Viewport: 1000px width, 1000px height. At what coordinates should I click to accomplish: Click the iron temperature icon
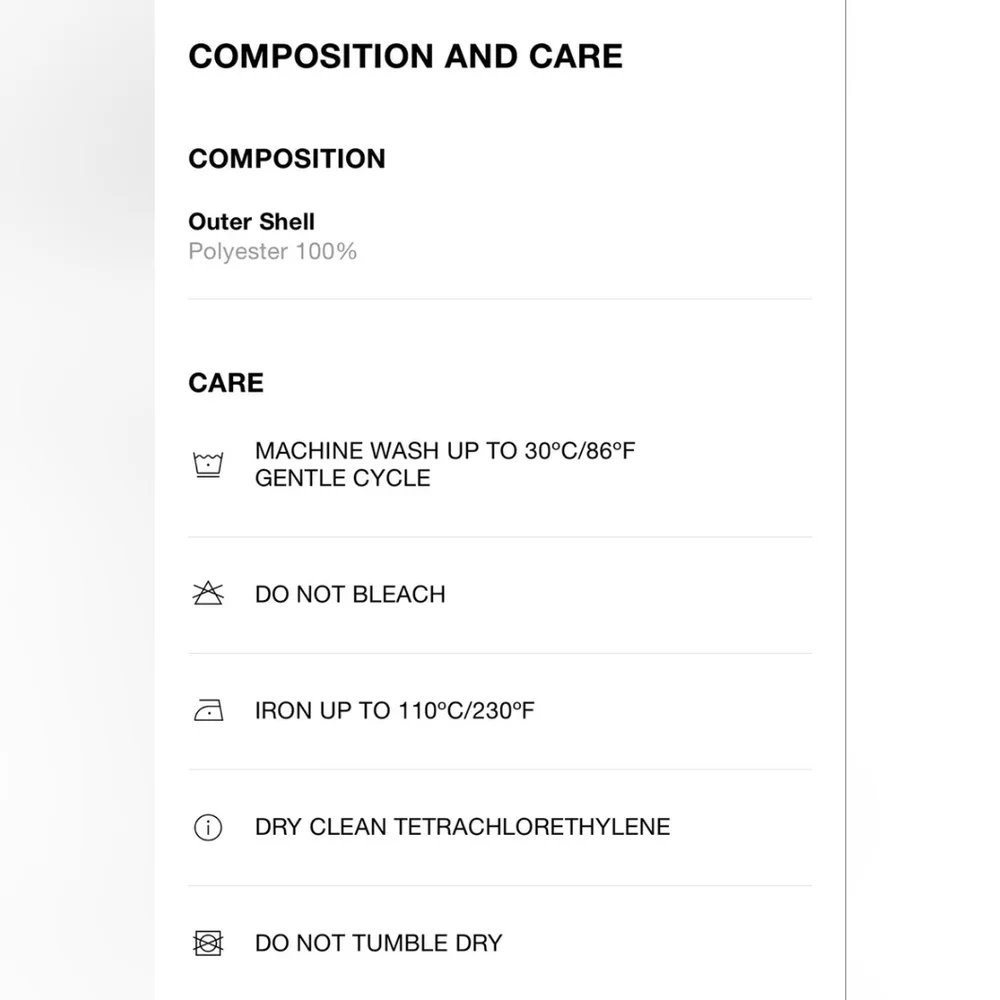208,711
